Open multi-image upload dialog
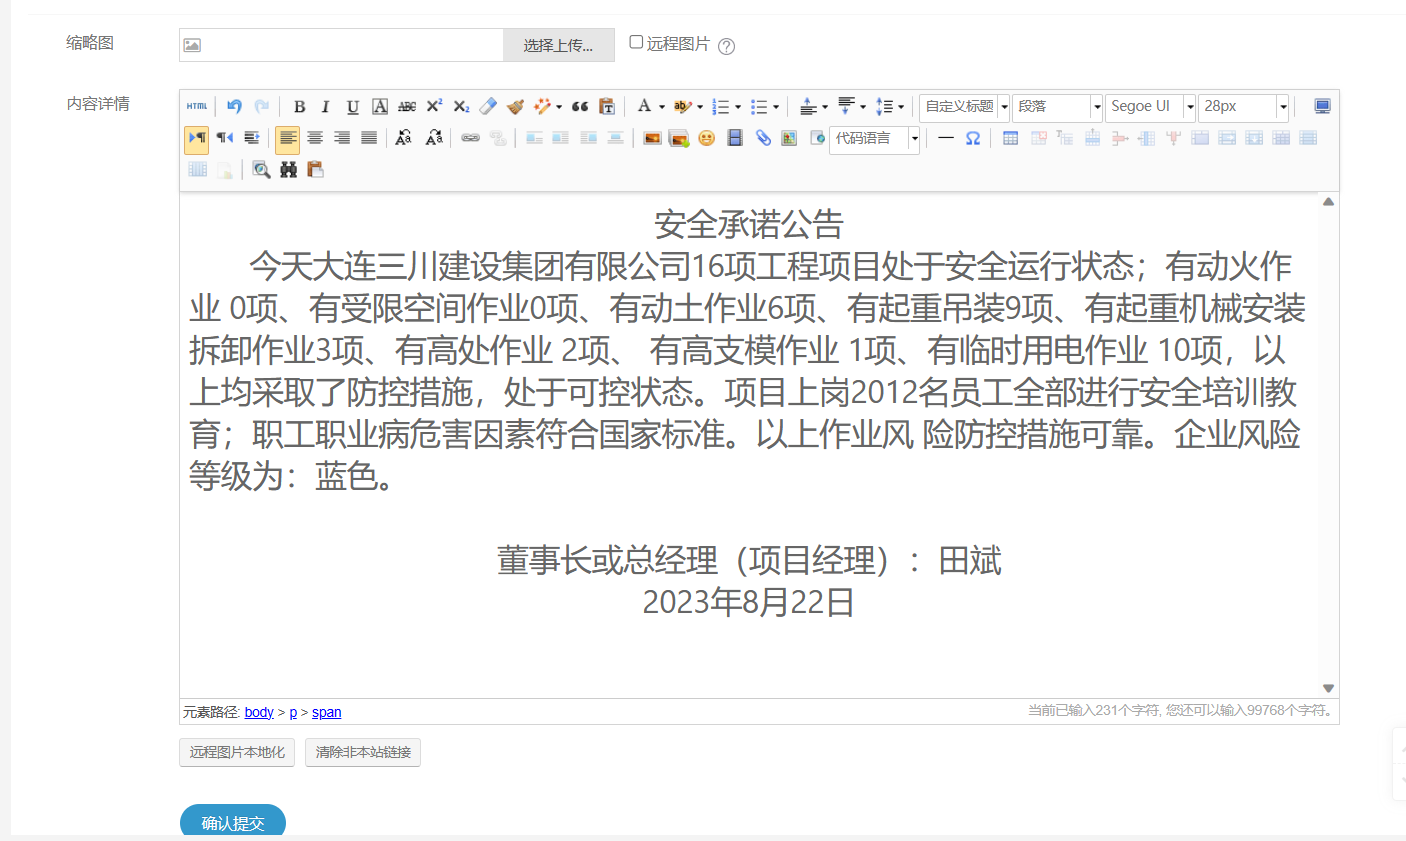 (679, 138)
